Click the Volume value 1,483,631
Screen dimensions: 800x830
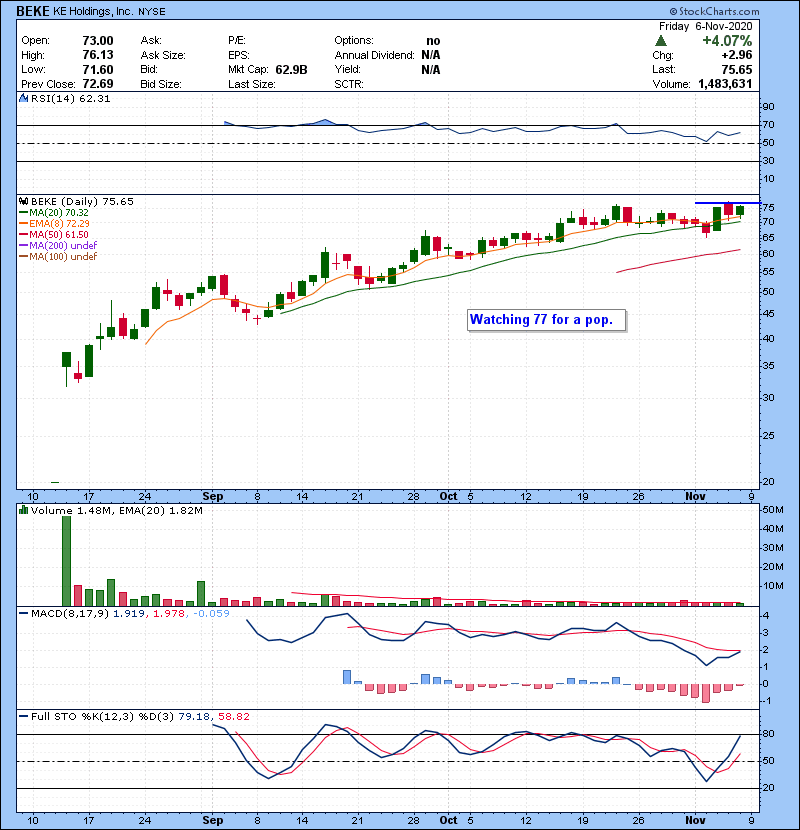point(725,84)
